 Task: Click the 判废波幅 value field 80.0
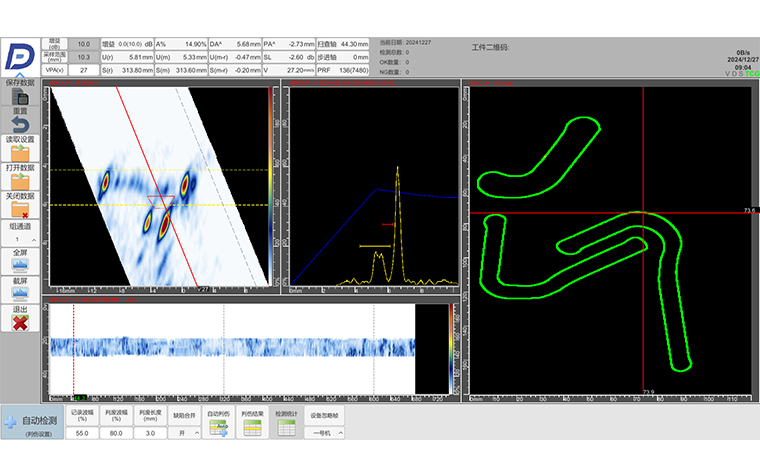tap(116, 433)
